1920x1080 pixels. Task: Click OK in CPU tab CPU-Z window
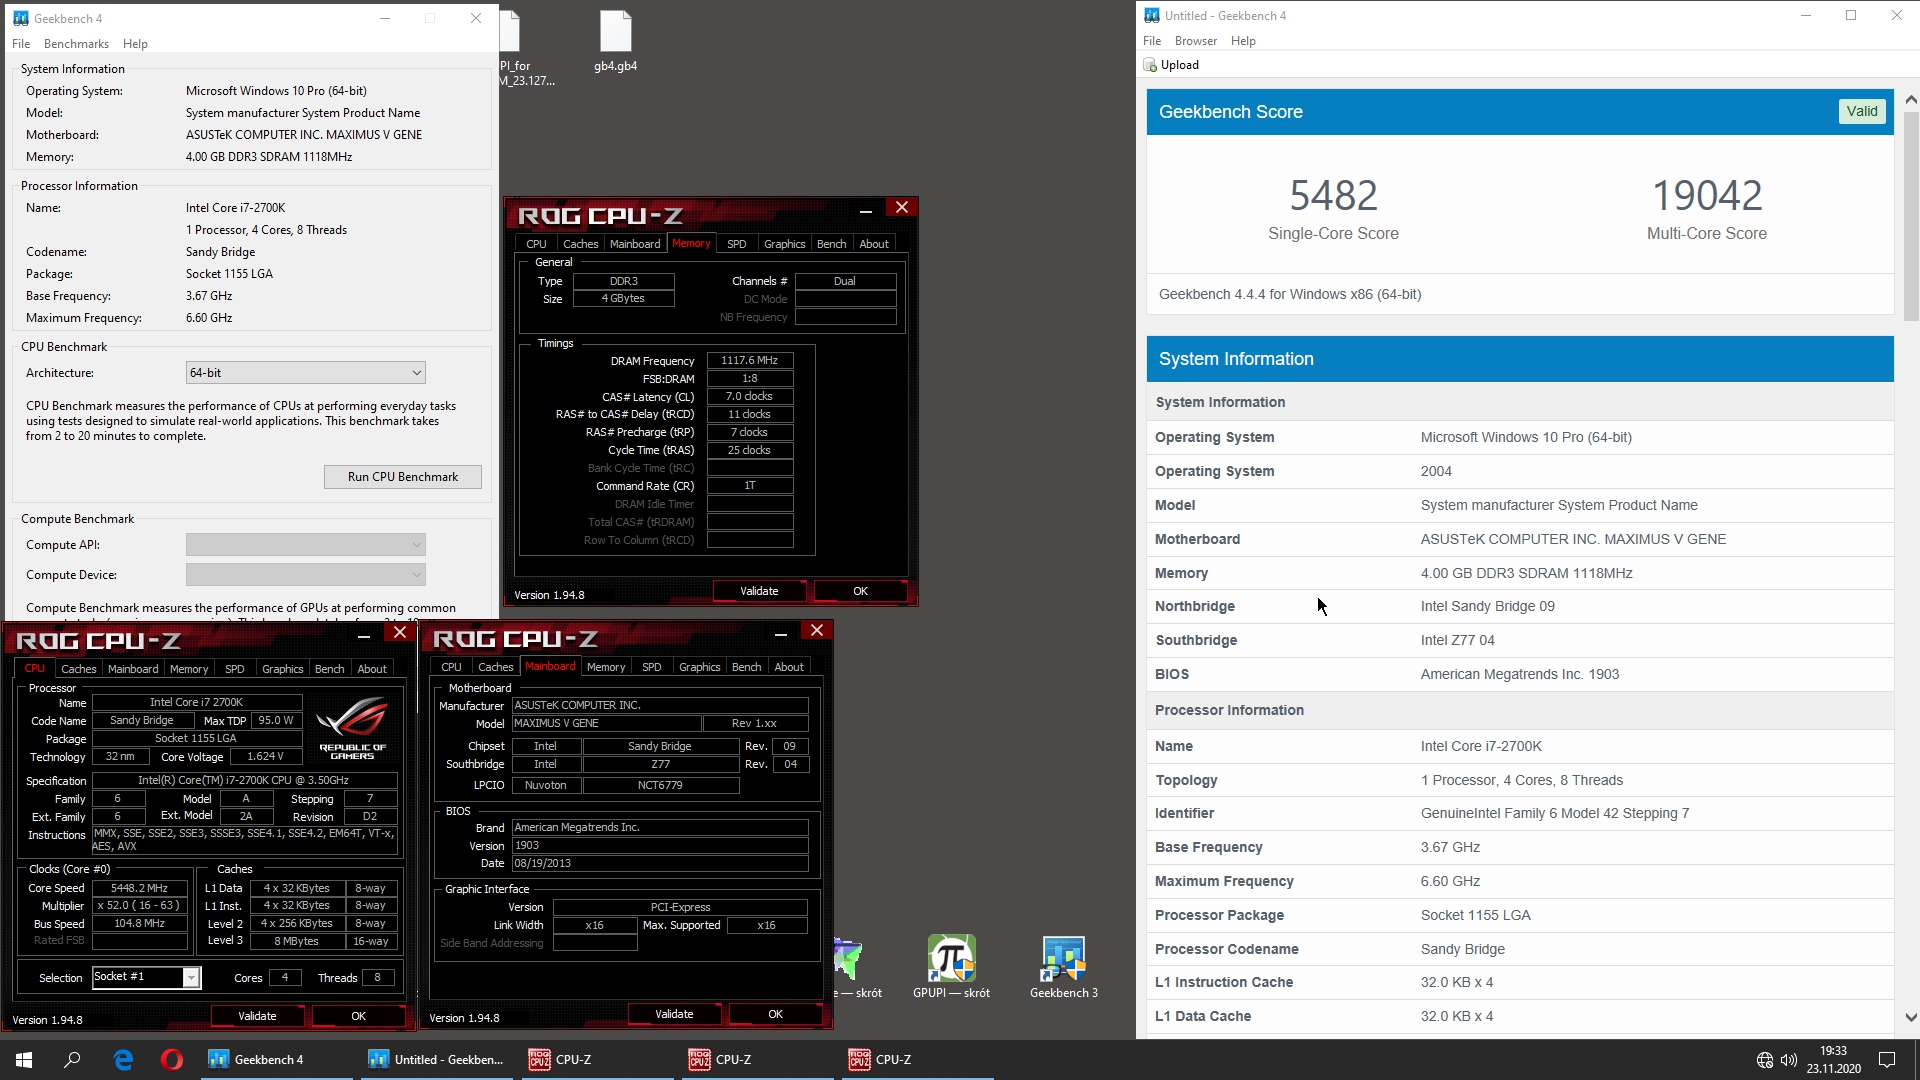tap(358, 1016)
